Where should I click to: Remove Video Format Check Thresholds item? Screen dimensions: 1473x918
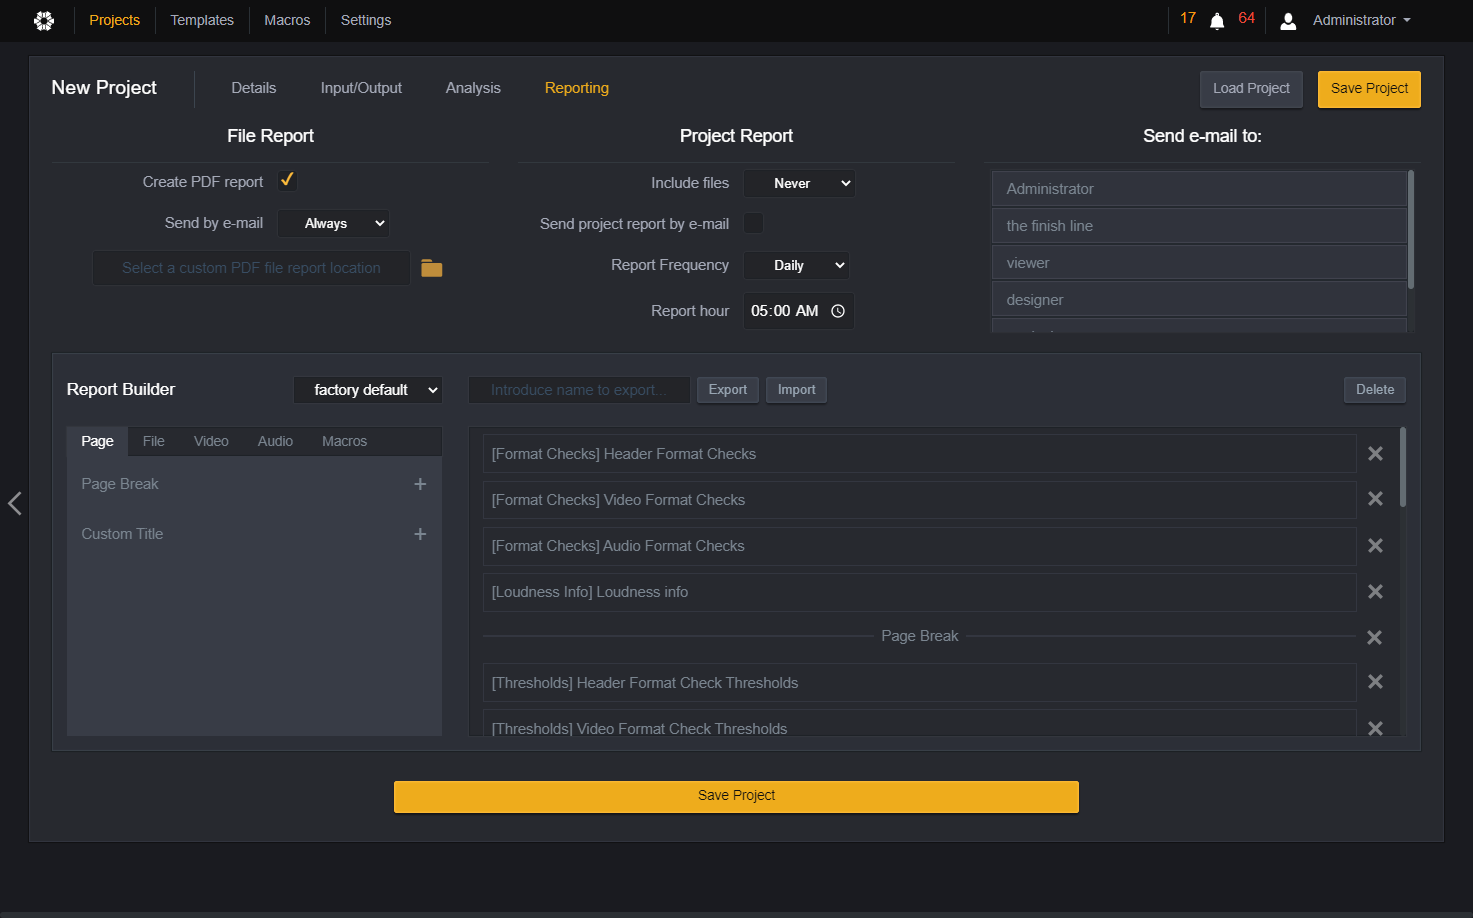point(1375,728)
